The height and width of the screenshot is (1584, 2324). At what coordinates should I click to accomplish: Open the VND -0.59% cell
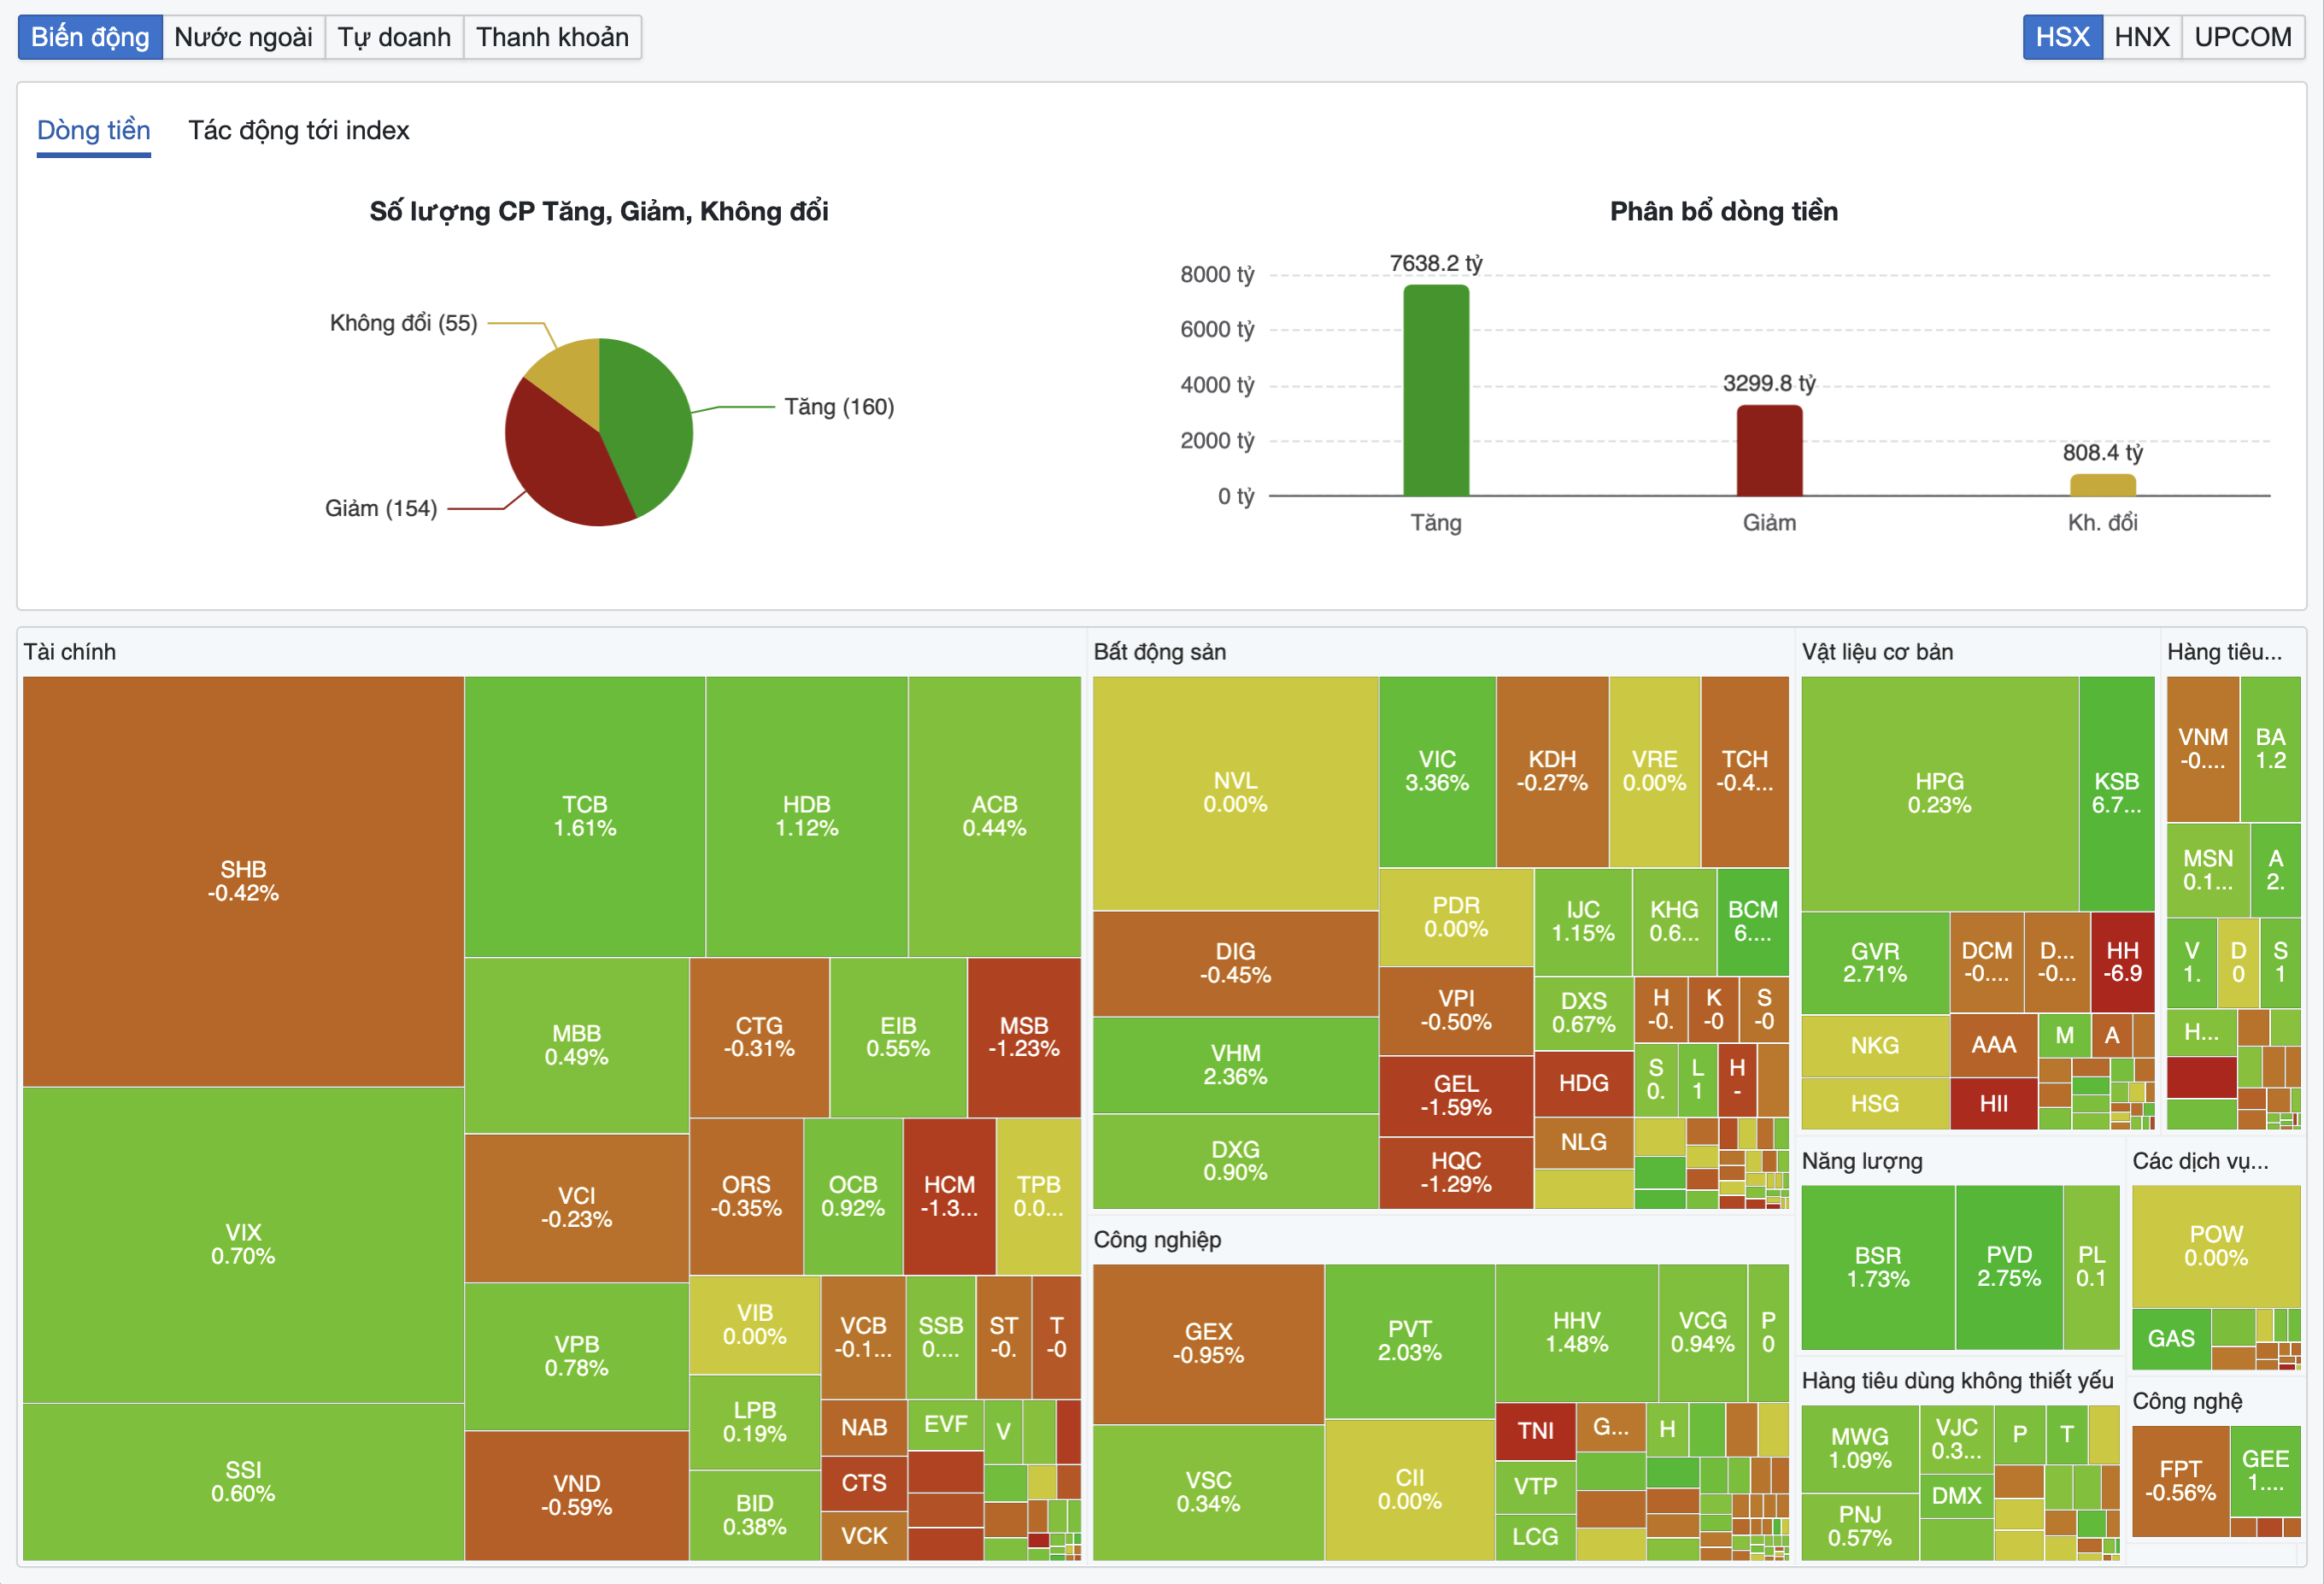click(x=577, y=1495)
